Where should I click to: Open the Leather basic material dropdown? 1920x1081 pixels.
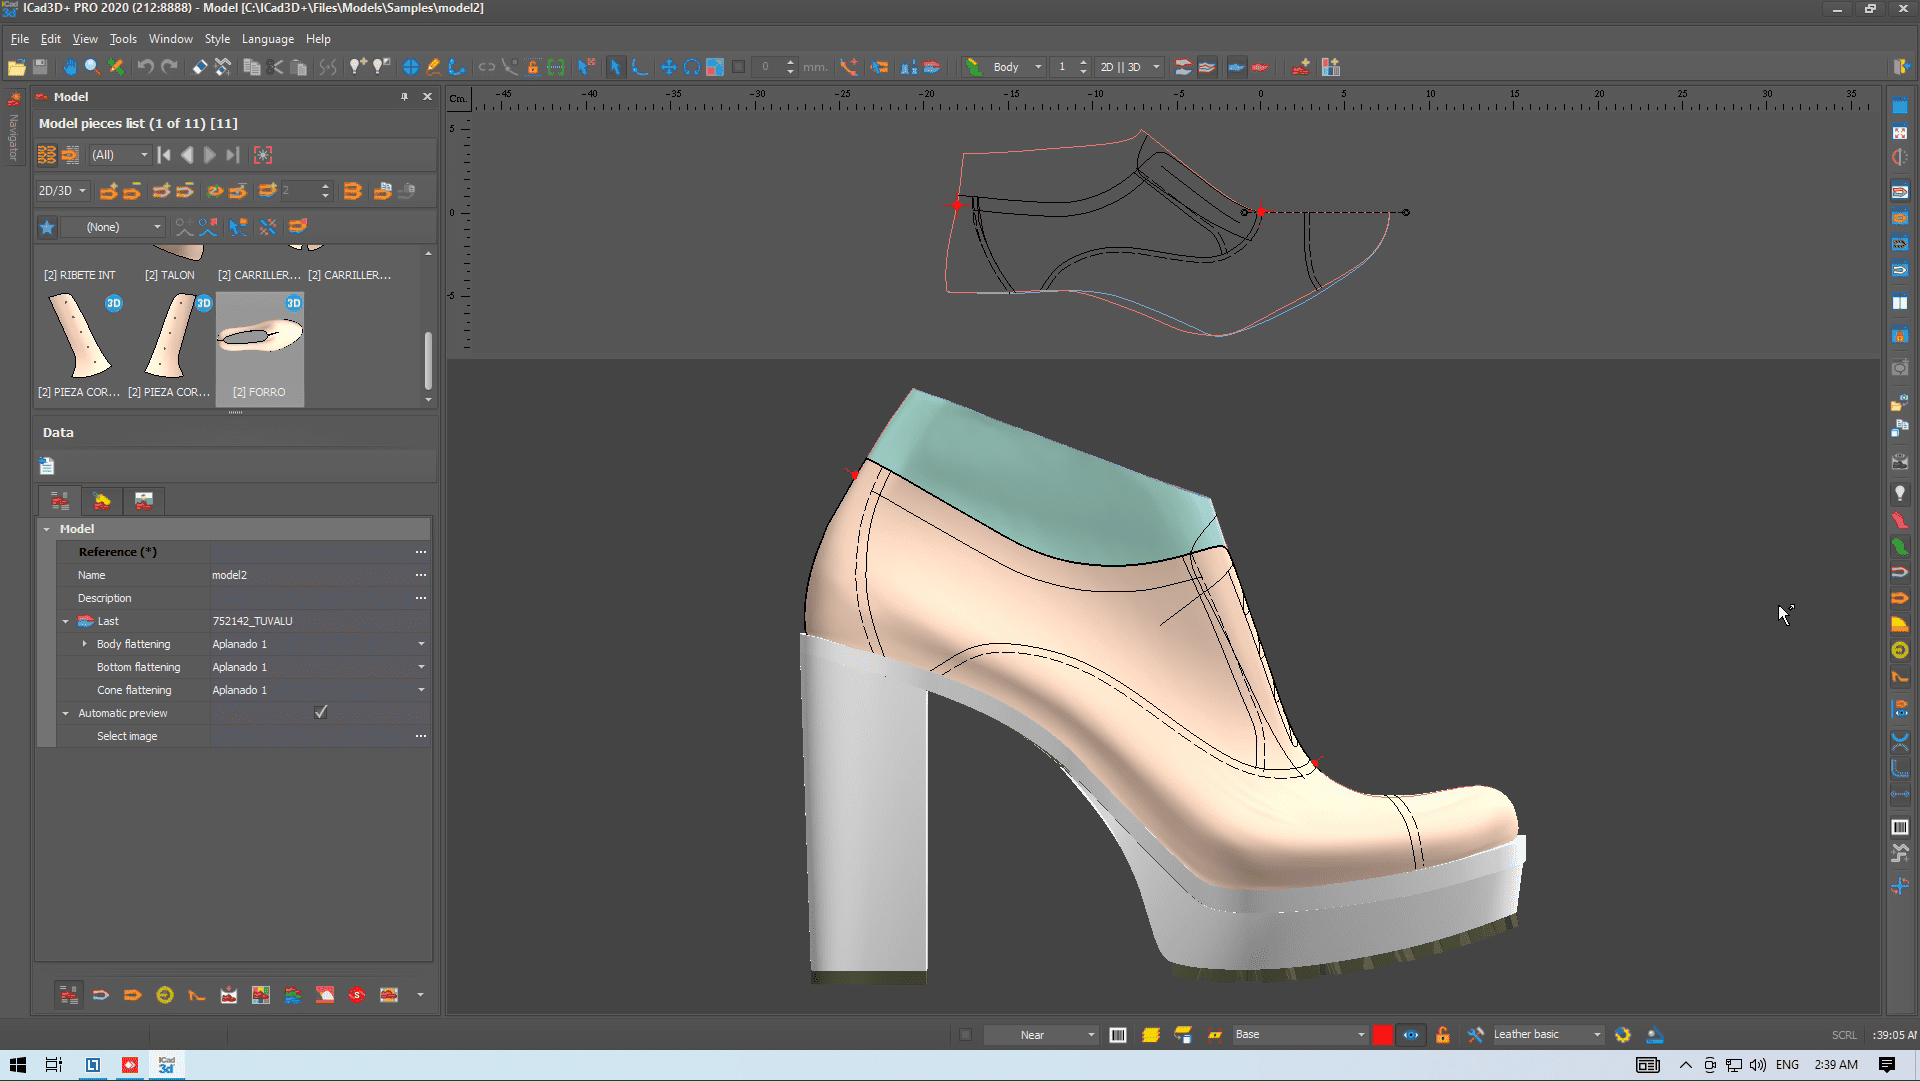click(1597, 1035)
